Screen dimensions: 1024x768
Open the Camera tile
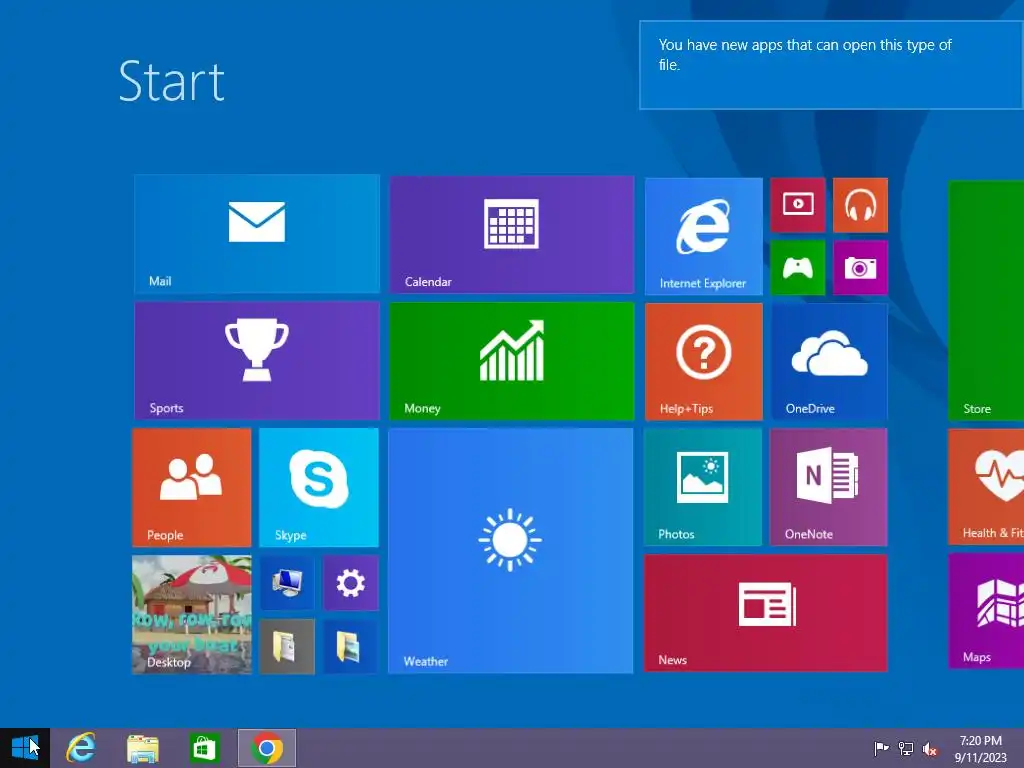(x=860, y=267)
